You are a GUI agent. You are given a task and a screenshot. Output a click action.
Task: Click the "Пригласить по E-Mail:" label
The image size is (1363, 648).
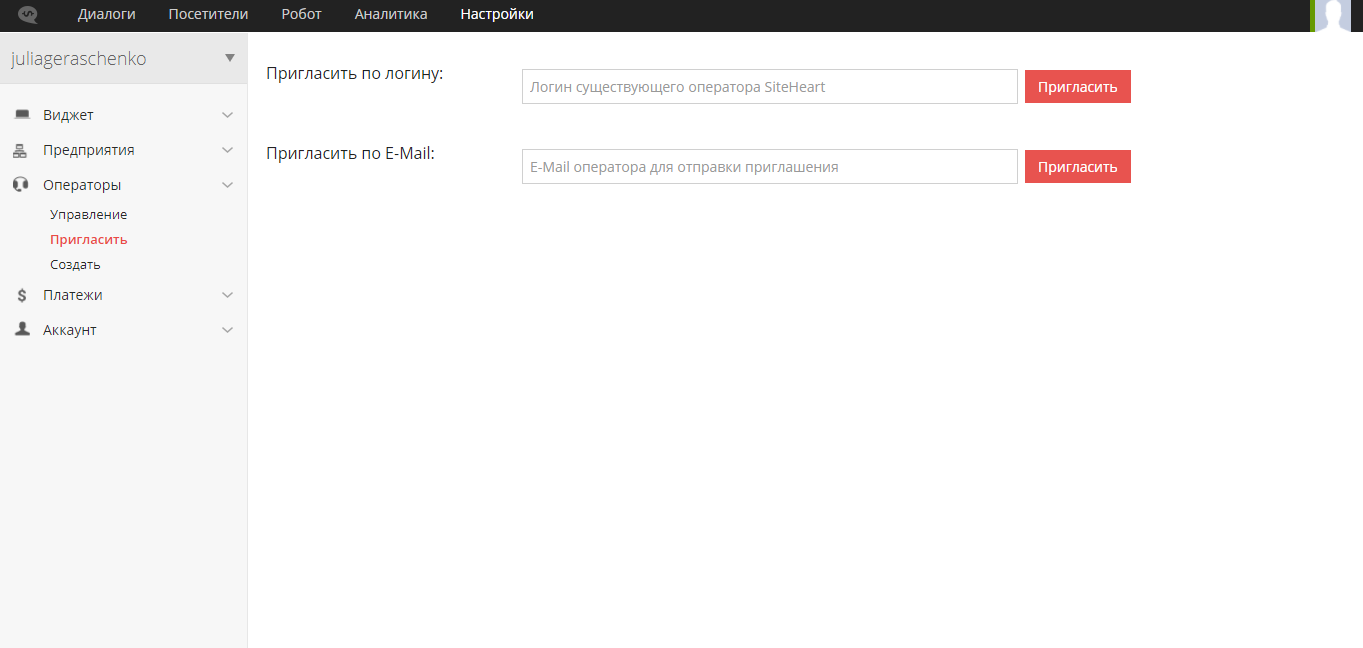tap(350, 154)
